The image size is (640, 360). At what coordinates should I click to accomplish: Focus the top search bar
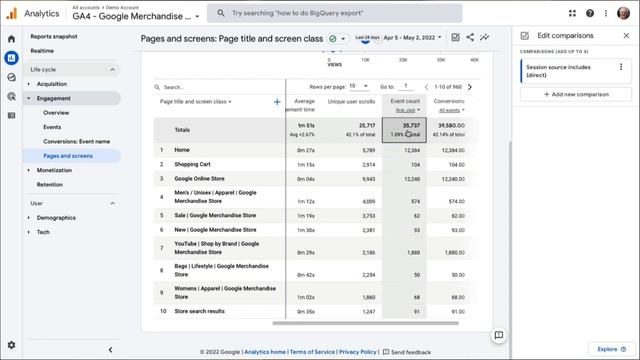pos(335,13)
